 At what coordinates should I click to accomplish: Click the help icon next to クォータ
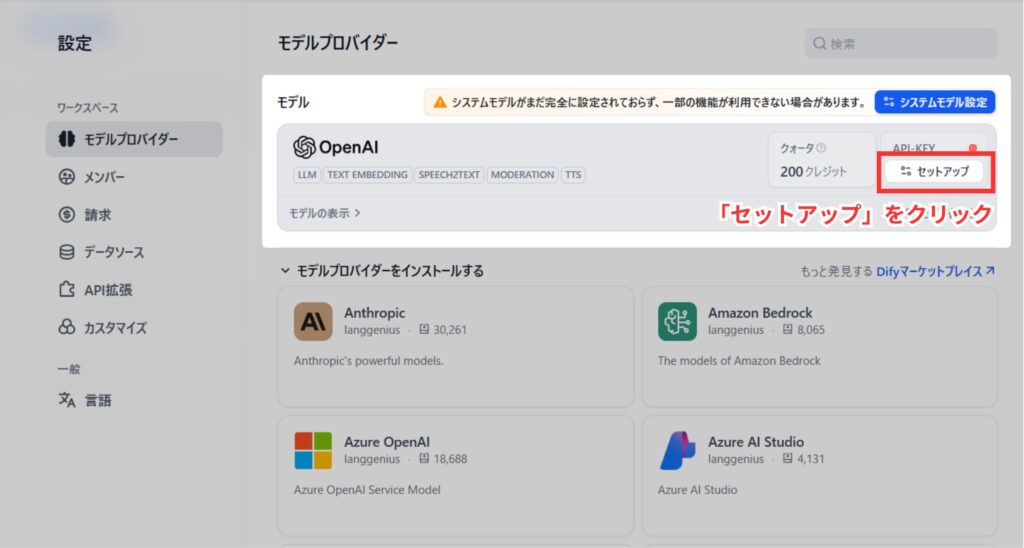tap(821, 148)
